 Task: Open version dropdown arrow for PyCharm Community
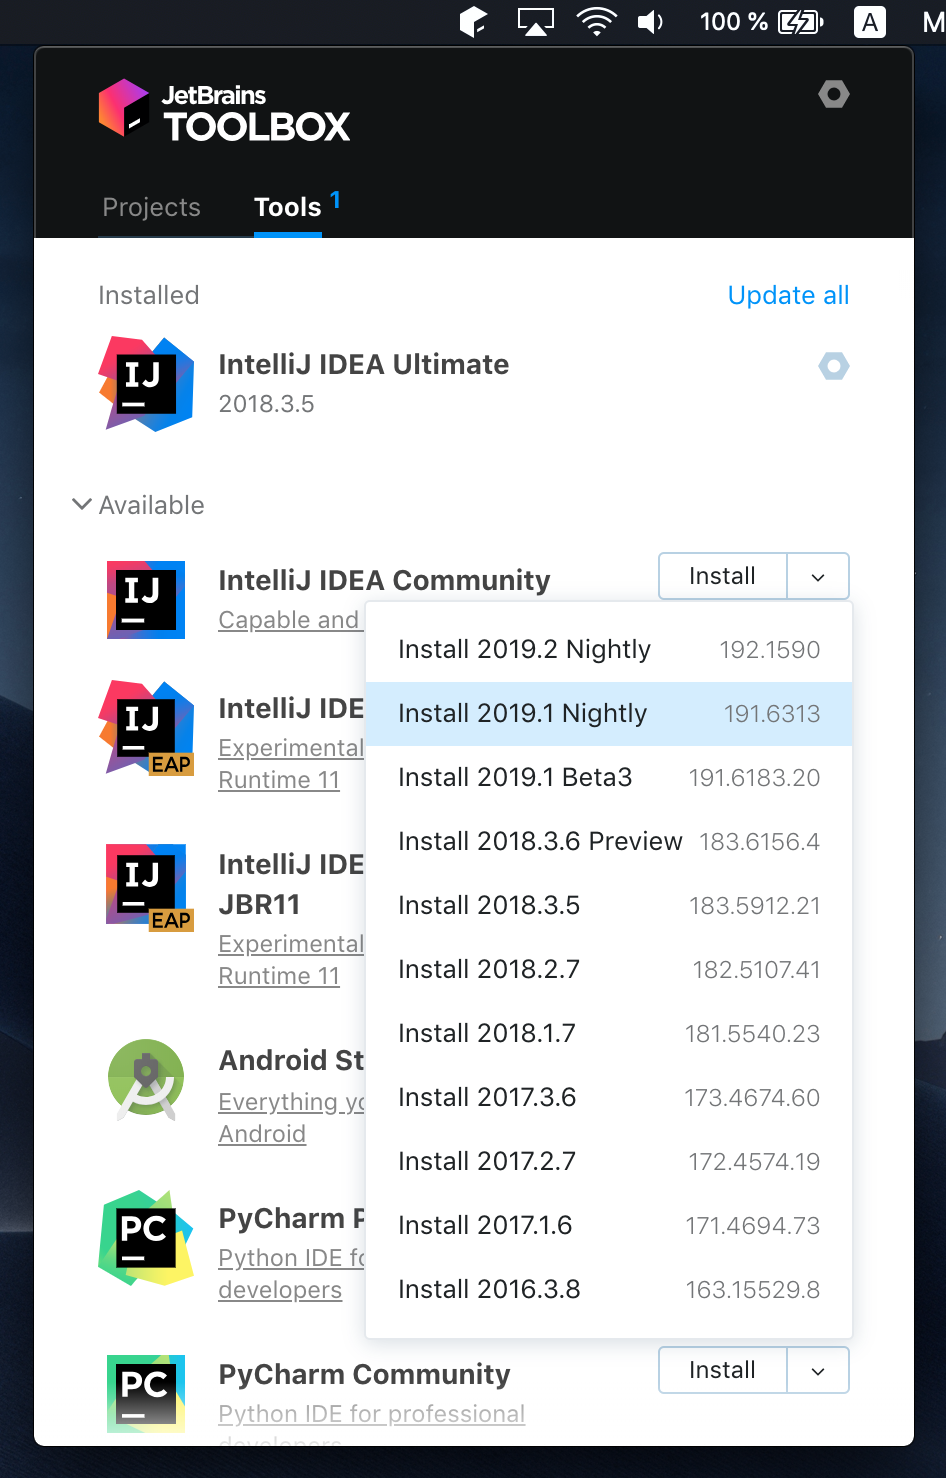pos(818,1371)
